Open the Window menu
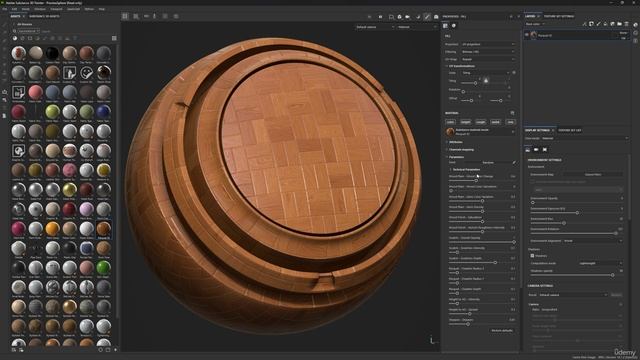 click(40, 9)
